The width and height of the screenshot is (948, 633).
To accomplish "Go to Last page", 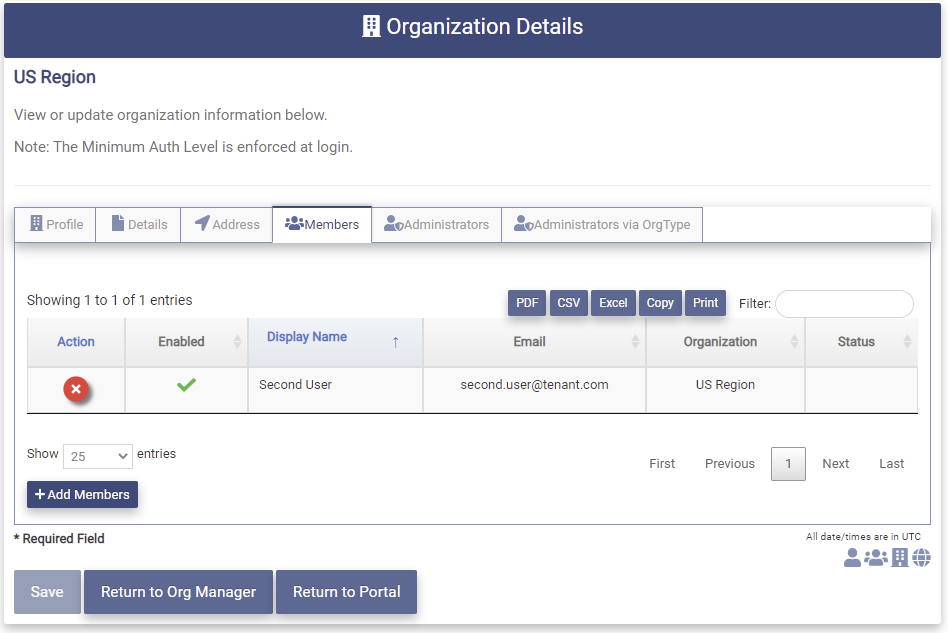I will (x=891, y=464).
